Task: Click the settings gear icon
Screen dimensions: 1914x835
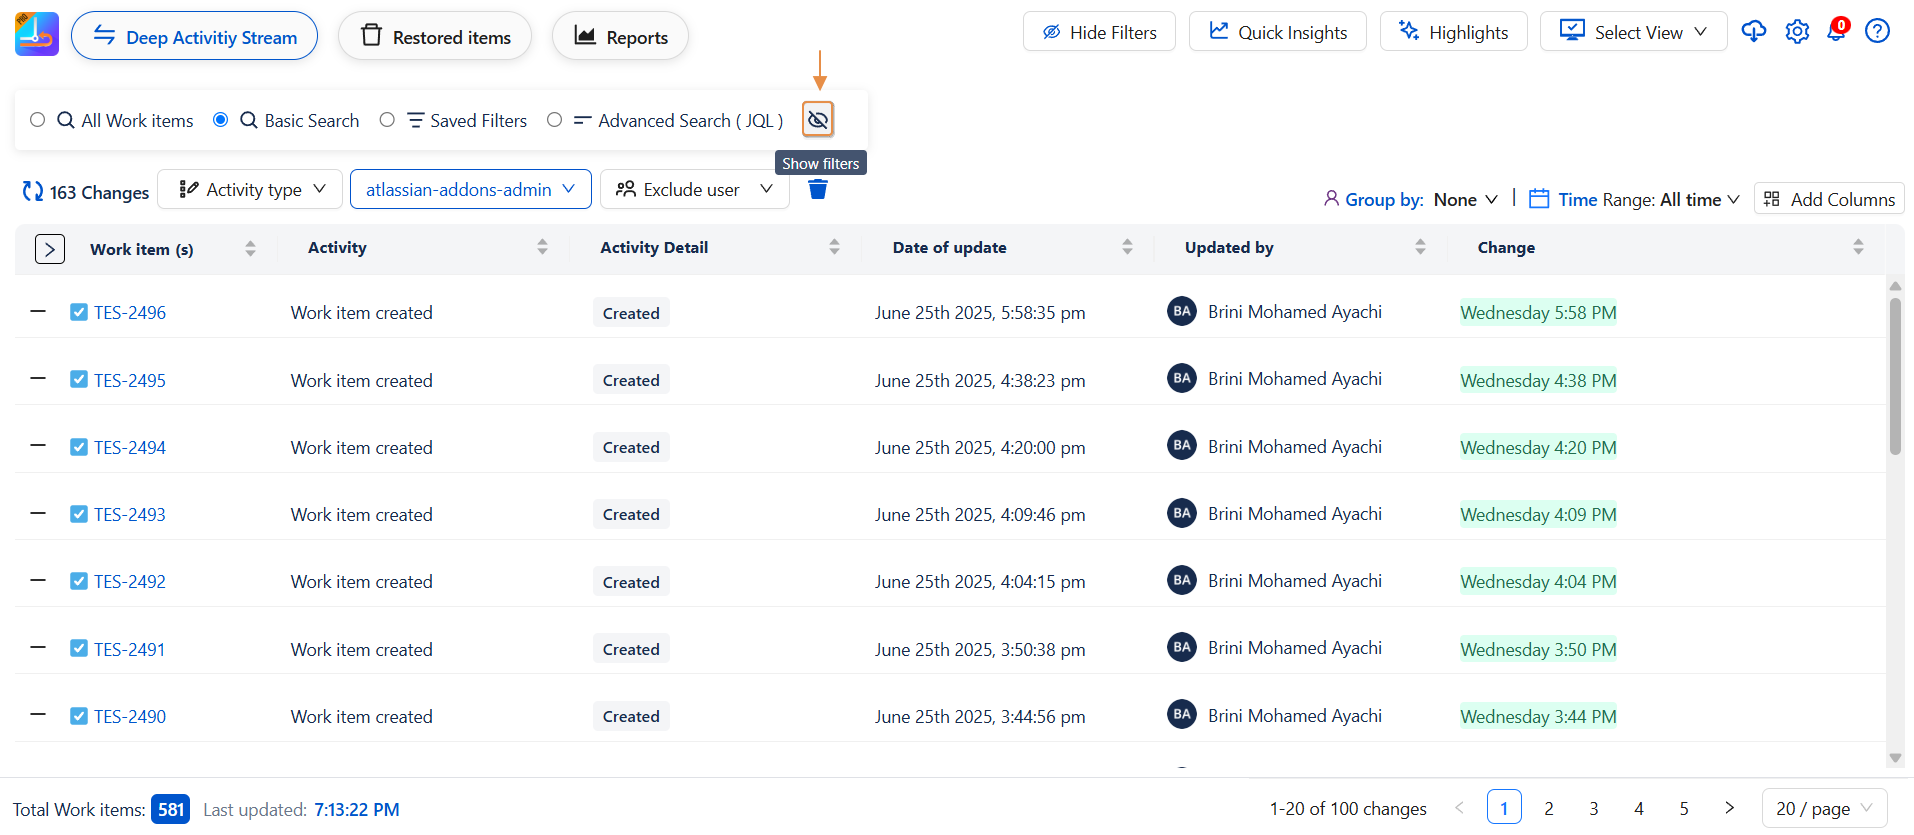Action: click(1797, 32)
